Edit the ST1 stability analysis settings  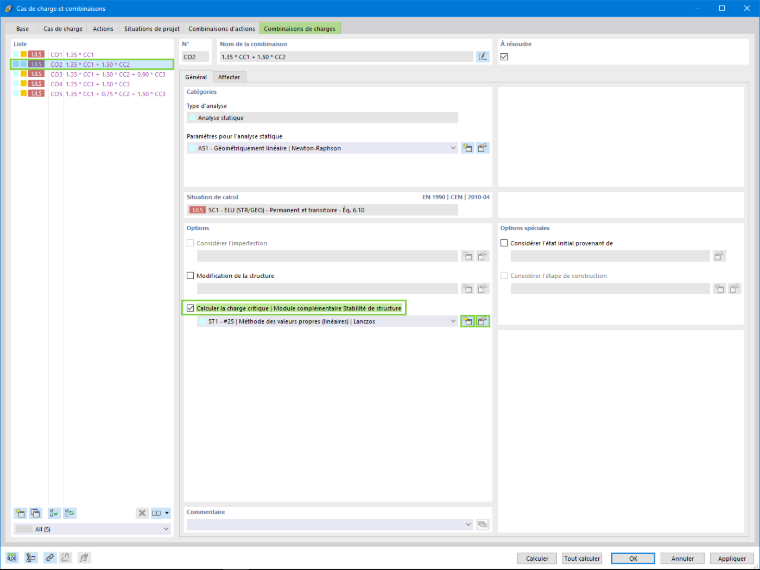point(482,321)
